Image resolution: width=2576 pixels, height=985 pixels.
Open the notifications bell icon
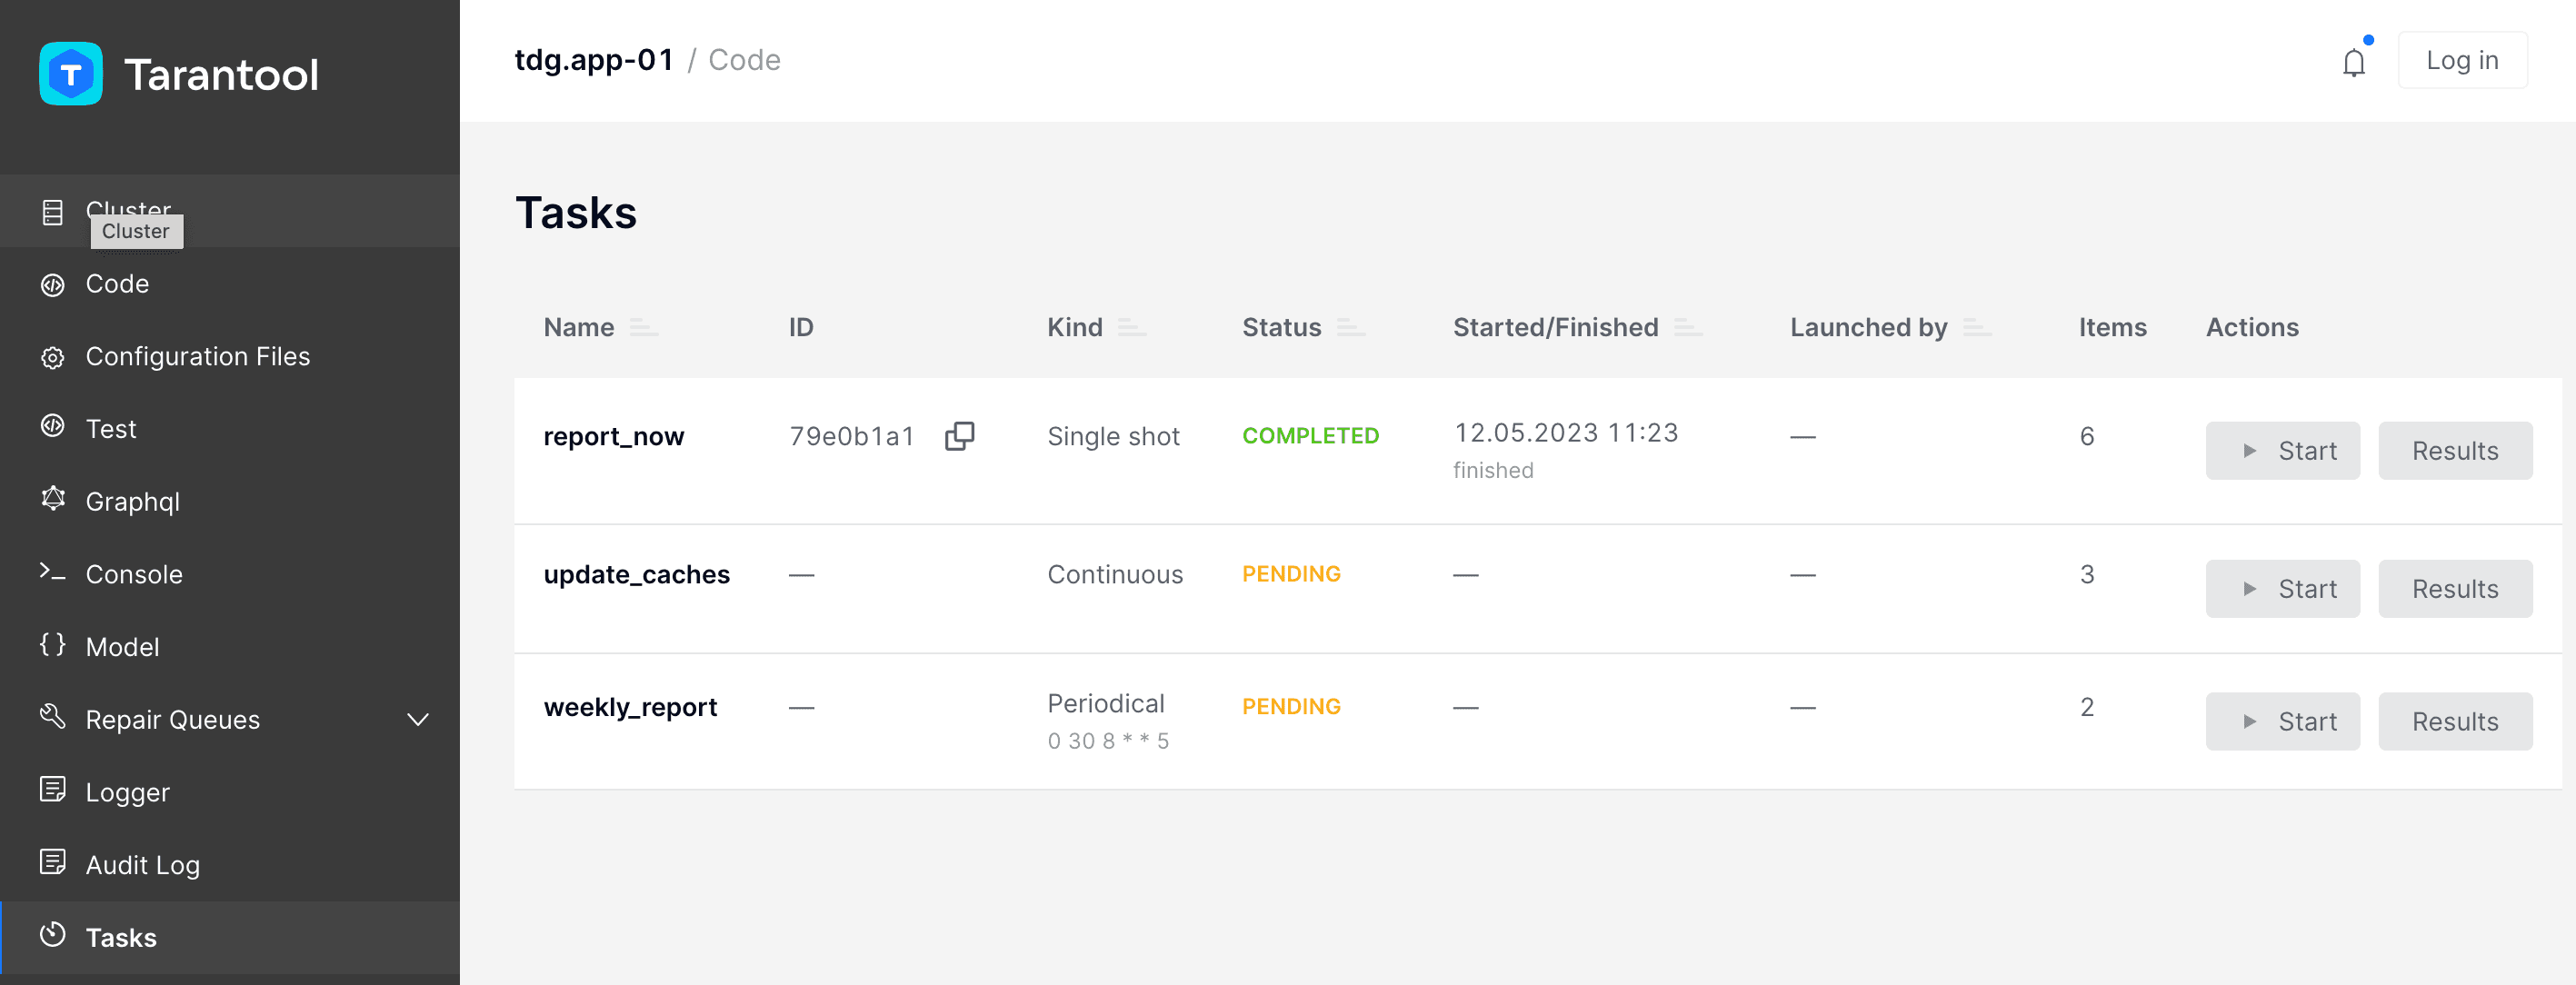click(x=2353, y=62)
